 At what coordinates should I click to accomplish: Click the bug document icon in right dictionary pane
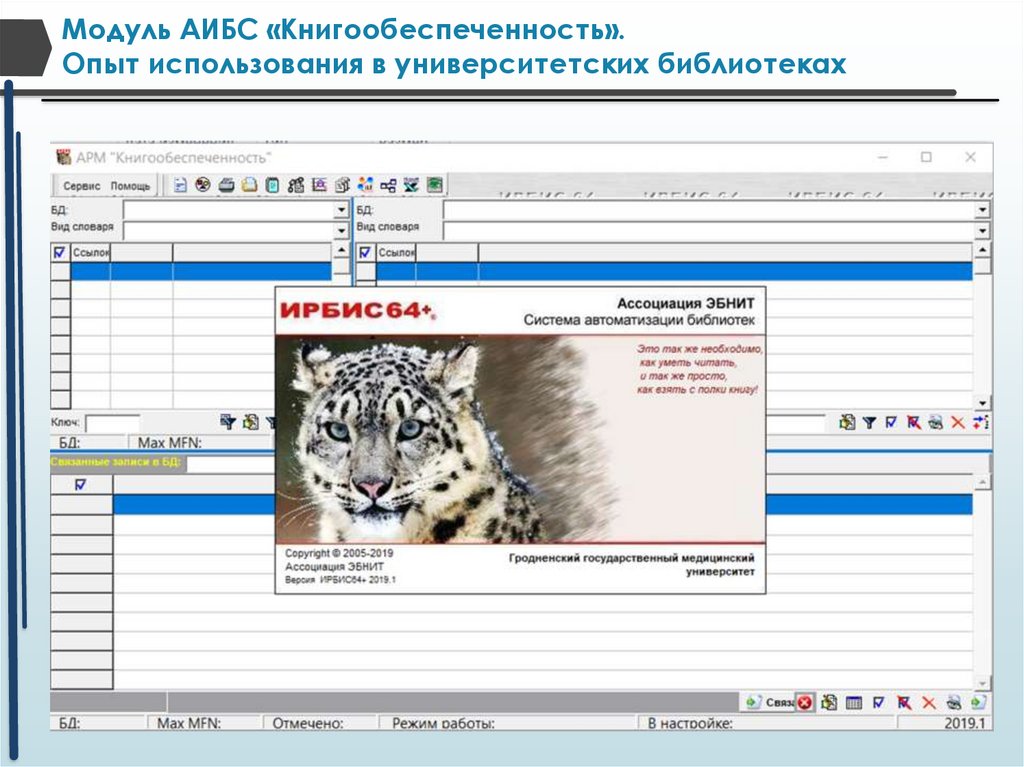click(x=847, y=422)
